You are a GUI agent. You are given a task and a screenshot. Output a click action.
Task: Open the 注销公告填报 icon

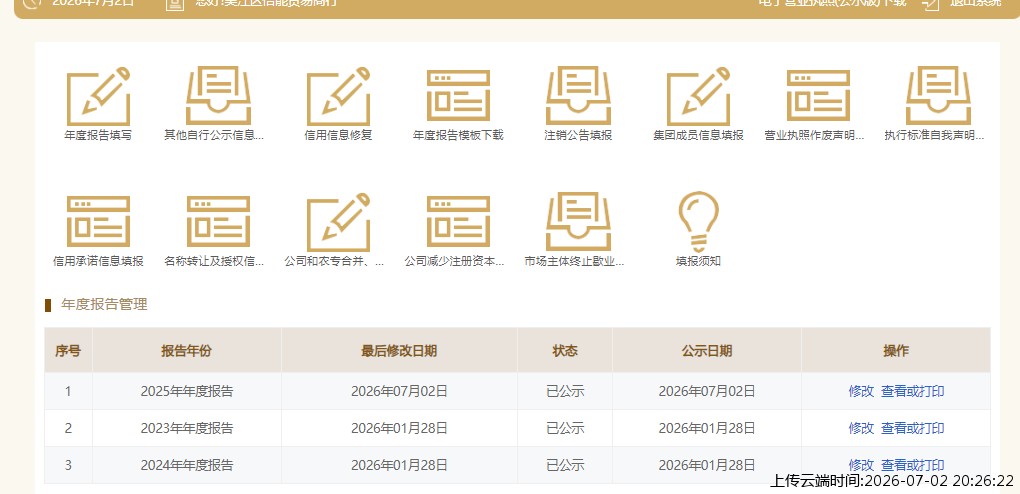[x=578, y=96]
